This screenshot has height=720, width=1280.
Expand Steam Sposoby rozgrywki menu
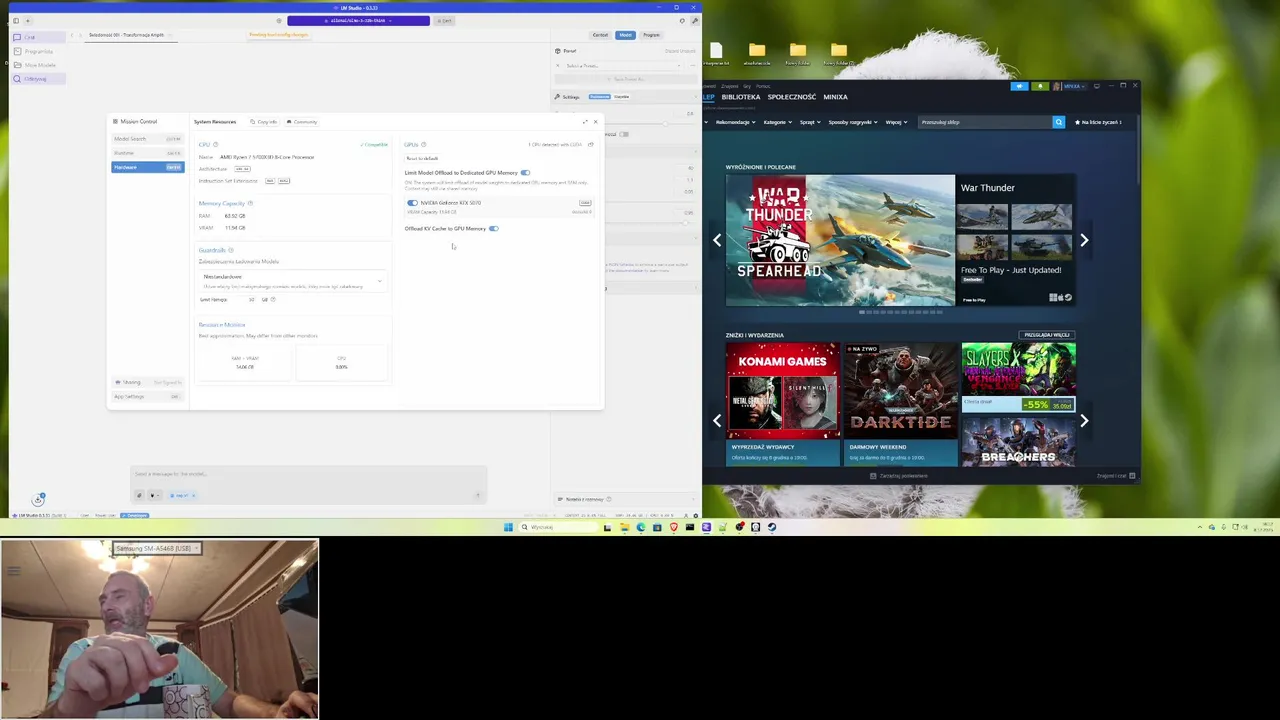852,122
